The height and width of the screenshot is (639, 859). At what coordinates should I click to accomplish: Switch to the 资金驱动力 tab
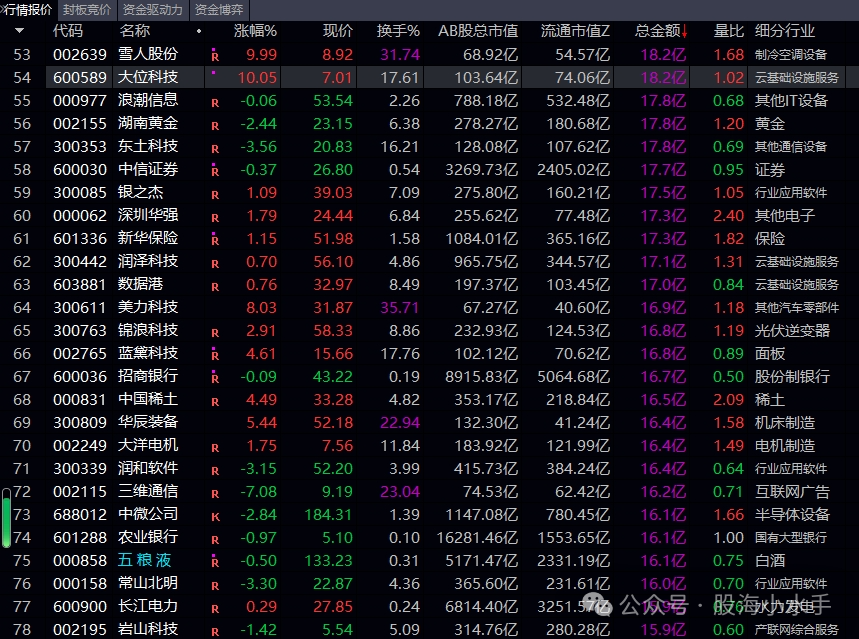click(152, 10)
